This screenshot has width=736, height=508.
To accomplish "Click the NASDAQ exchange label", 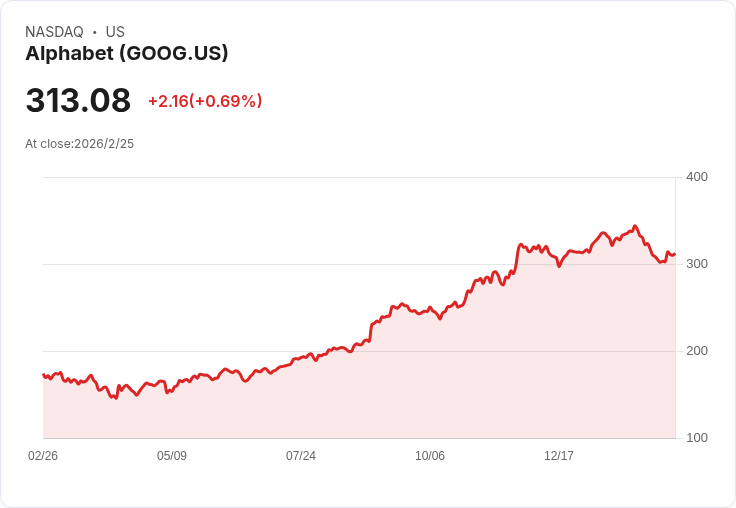I will [54, 32].
